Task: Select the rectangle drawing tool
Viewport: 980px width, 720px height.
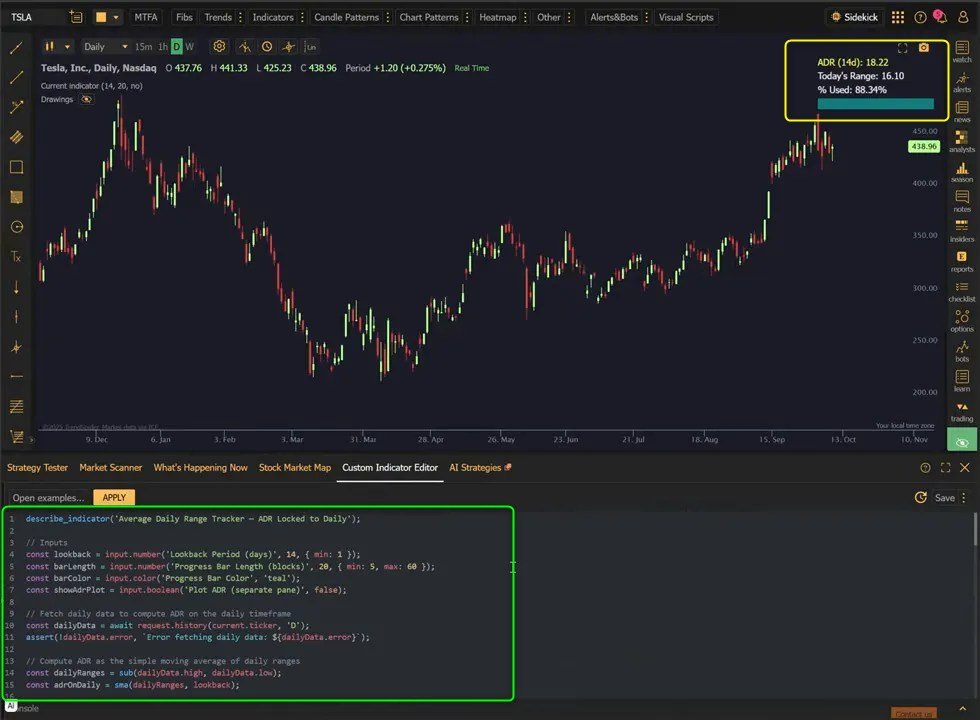Action: pos(16,167)
